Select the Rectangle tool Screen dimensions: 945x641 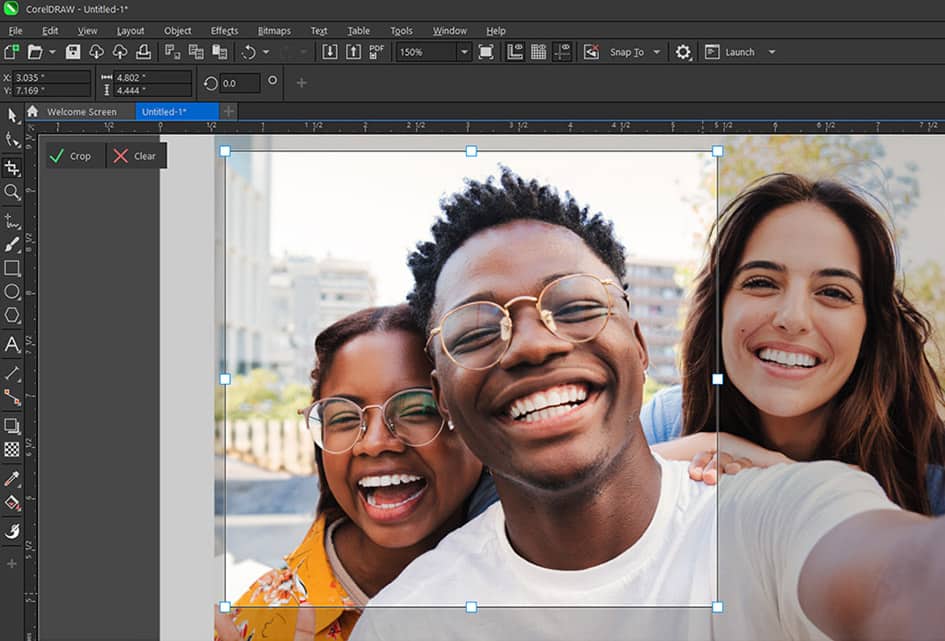pos(12,268)
